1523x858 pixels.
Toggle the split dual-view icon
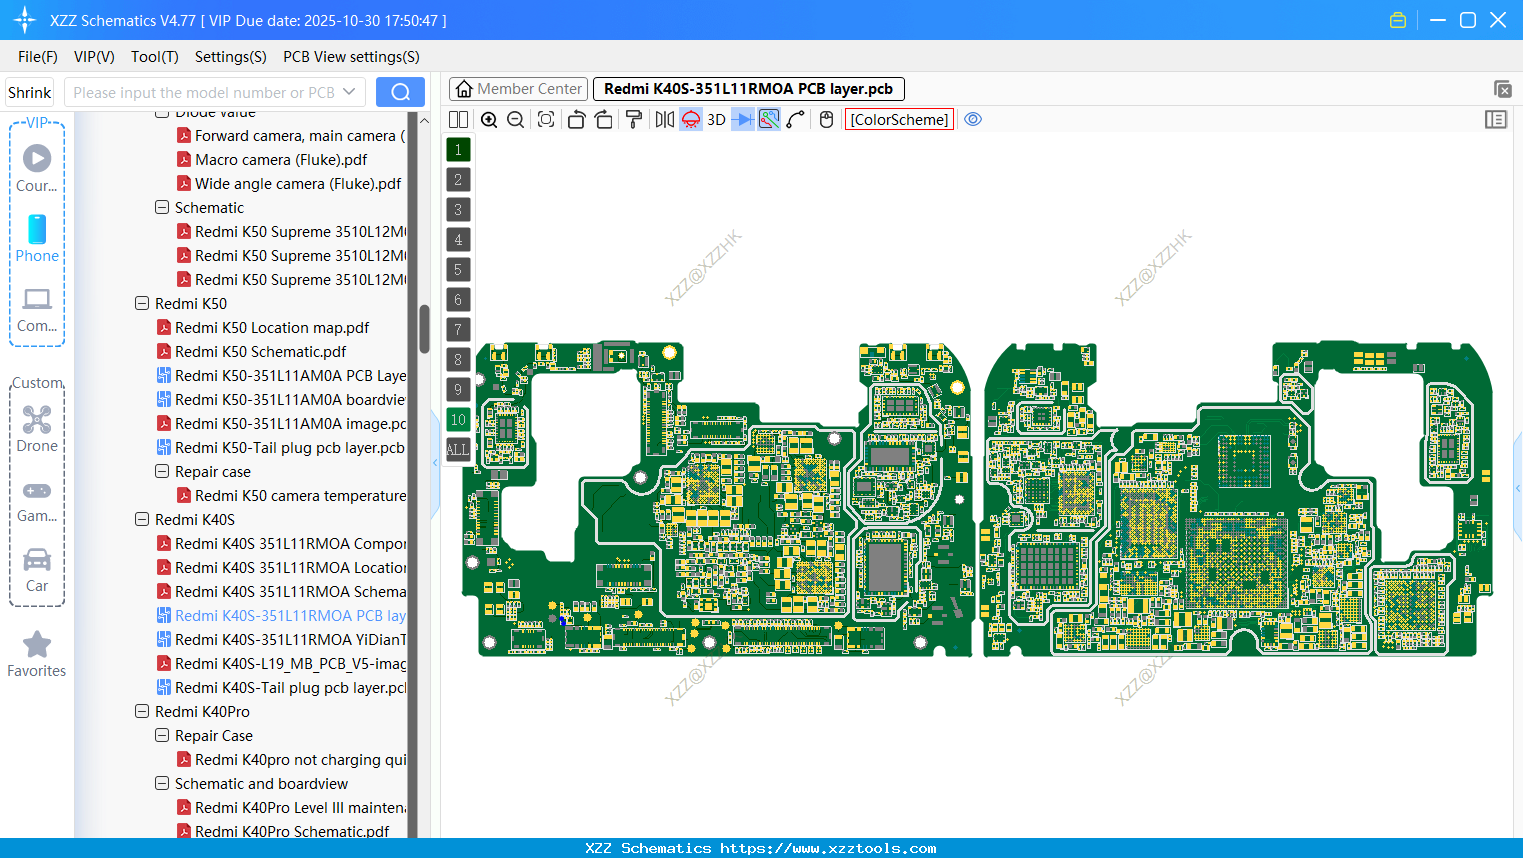click(x=457, y=119)
